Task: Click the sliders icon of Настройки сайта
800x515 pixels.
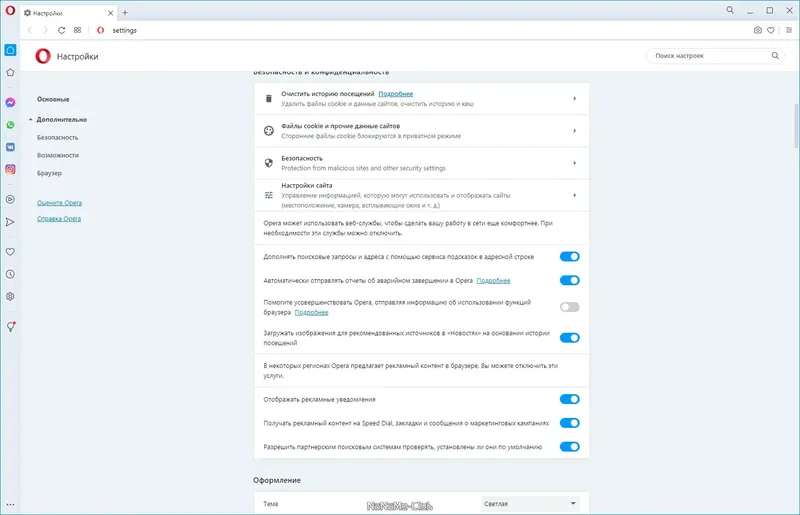Action: click(x=269, y=195)
